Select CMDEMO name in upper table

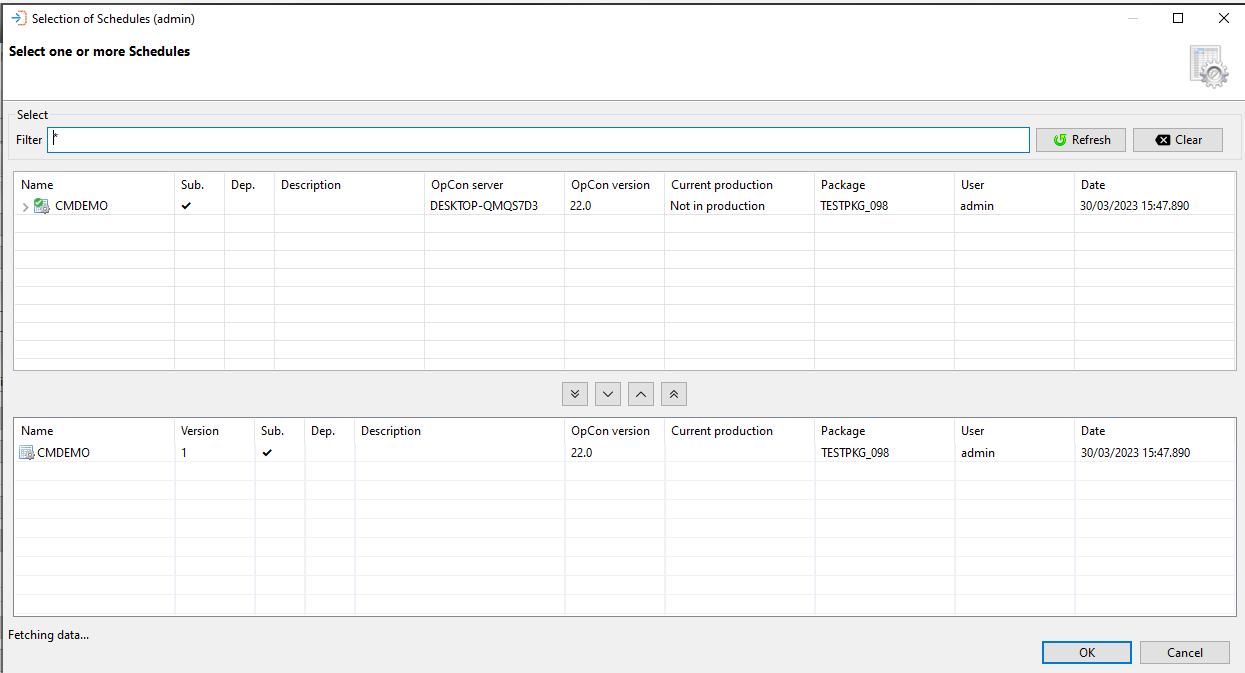click(81, 206)
